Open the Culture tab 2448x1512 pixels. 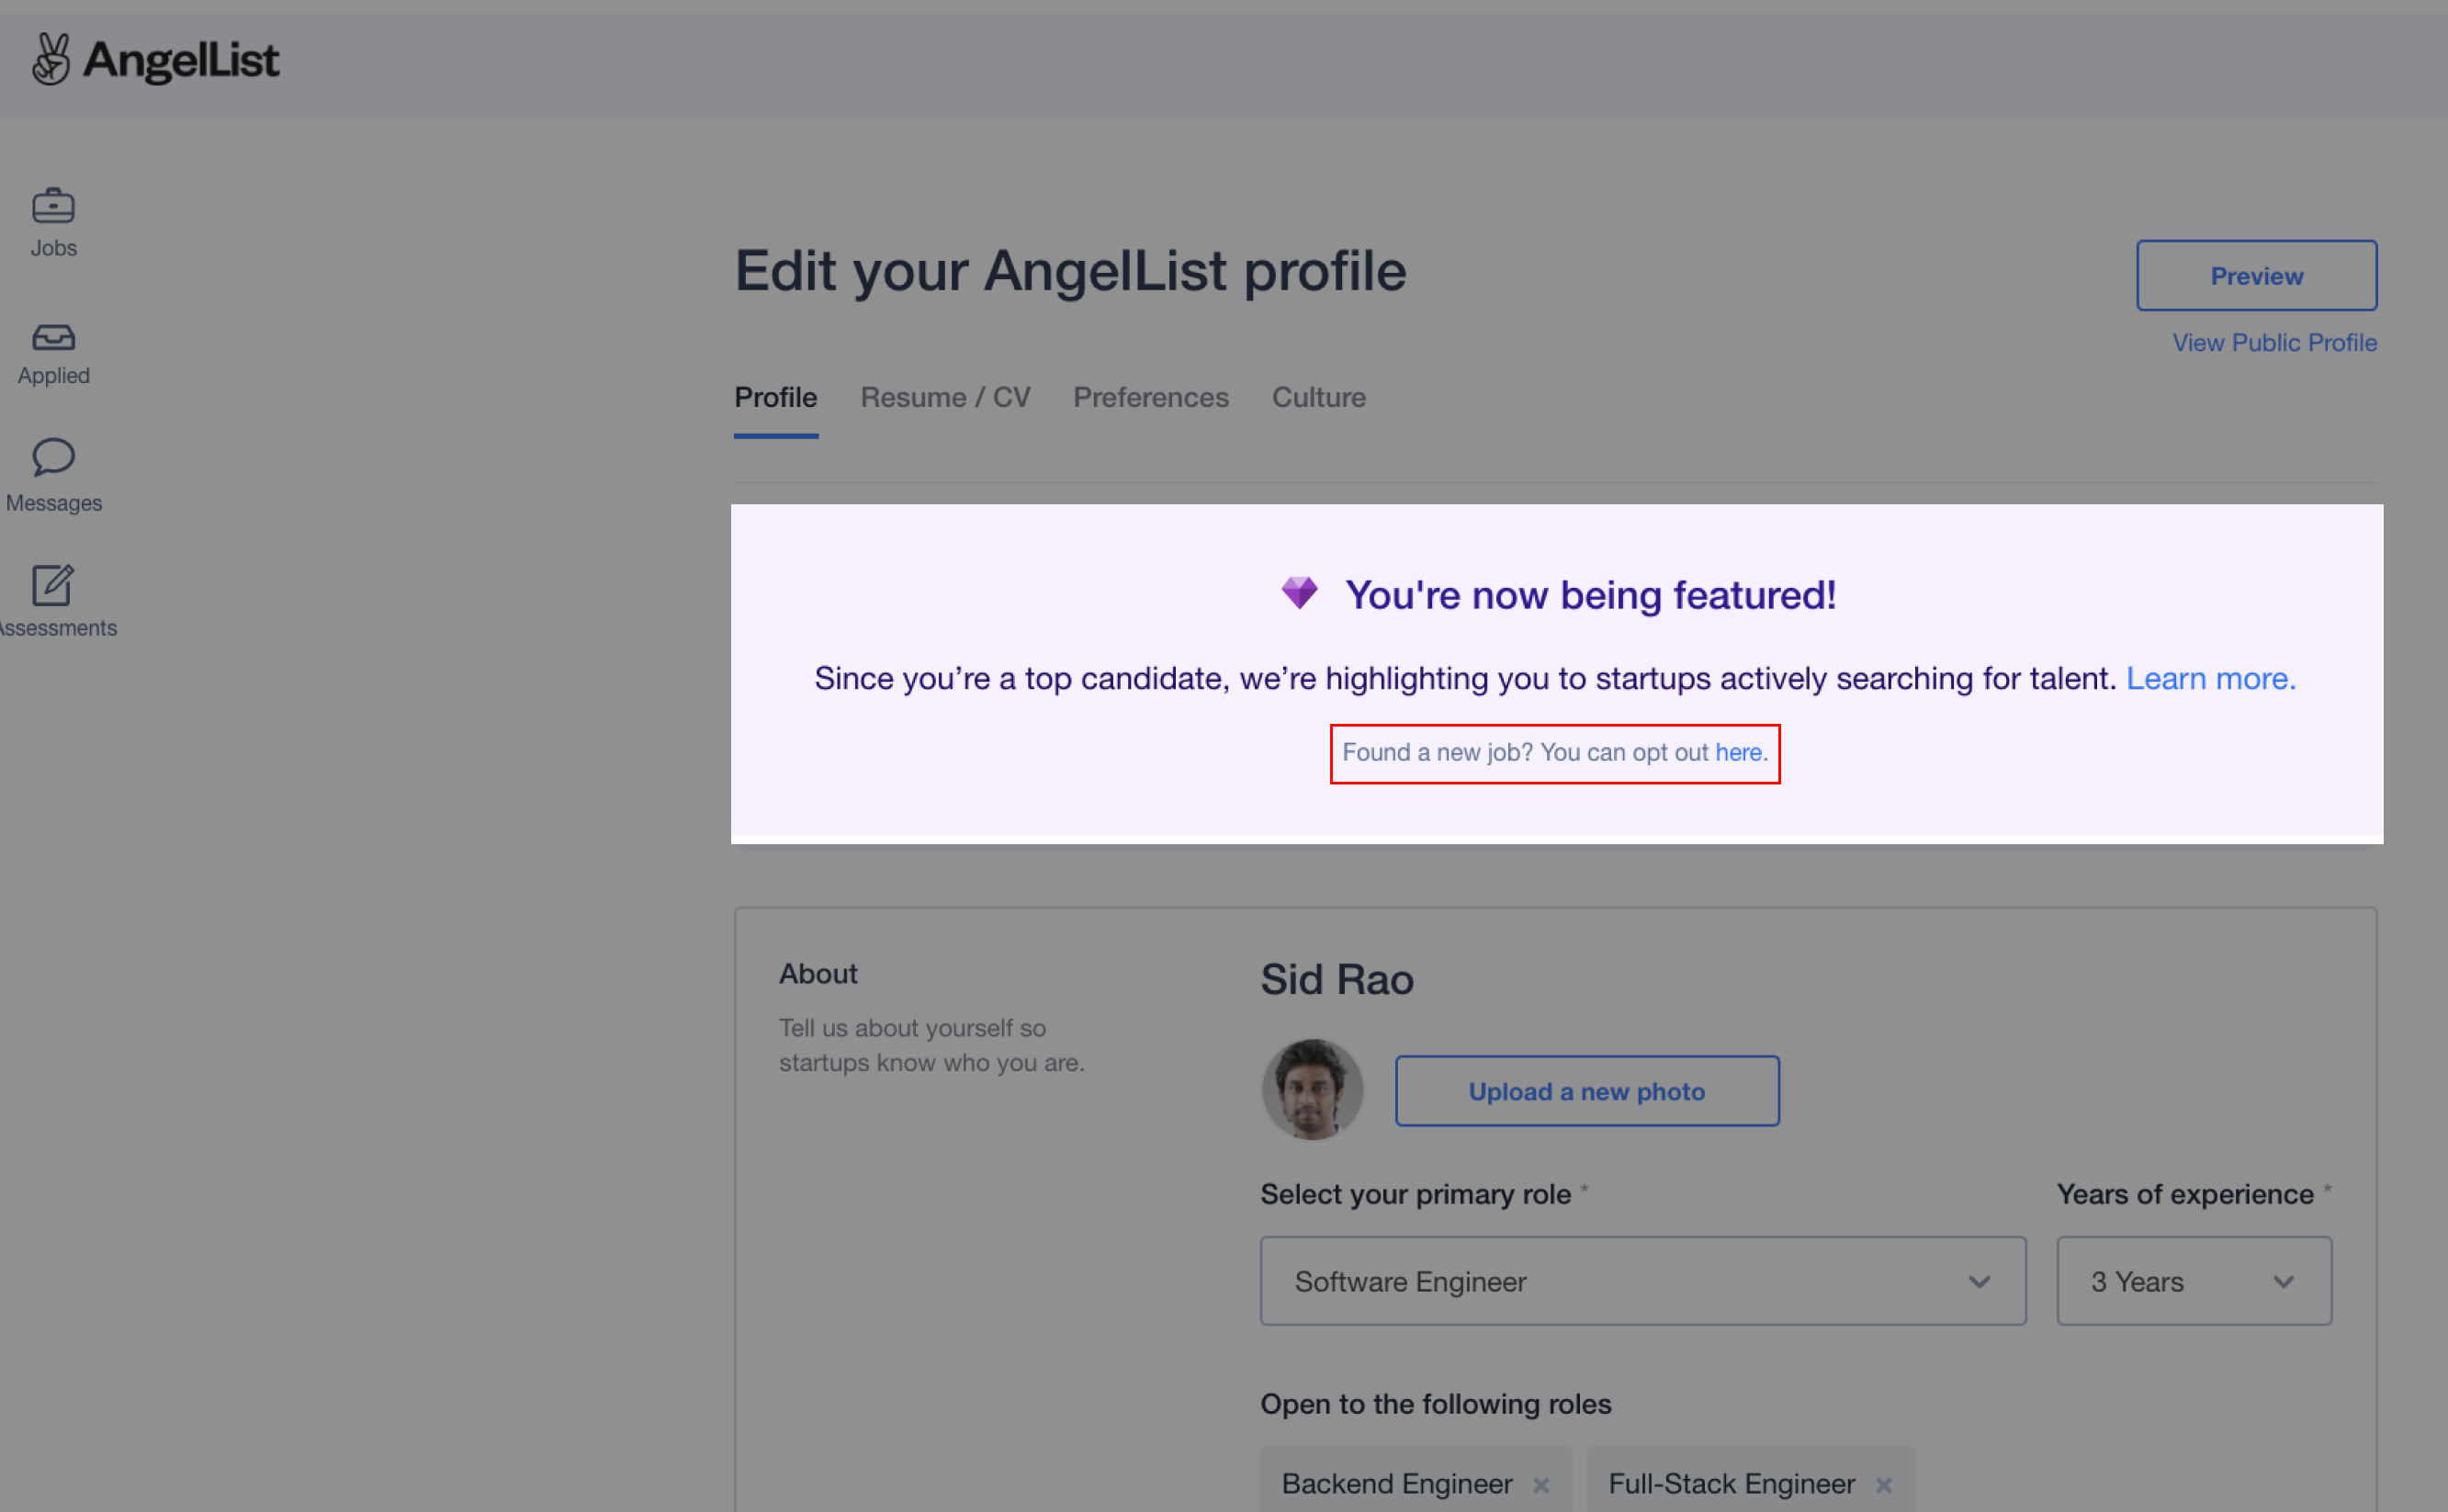click(x=1318, y=397)
